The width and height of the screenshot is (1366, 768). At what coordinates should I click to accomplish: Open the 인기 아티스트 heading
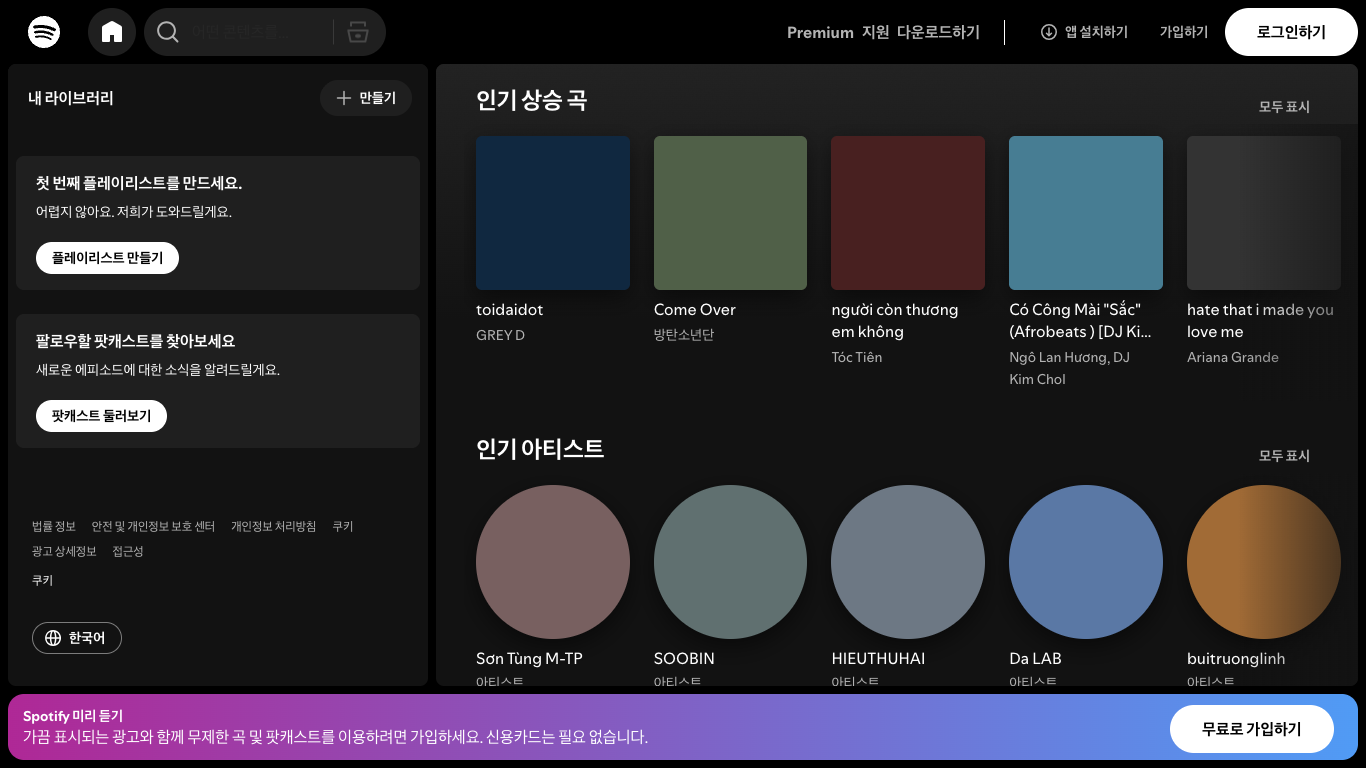540,449
